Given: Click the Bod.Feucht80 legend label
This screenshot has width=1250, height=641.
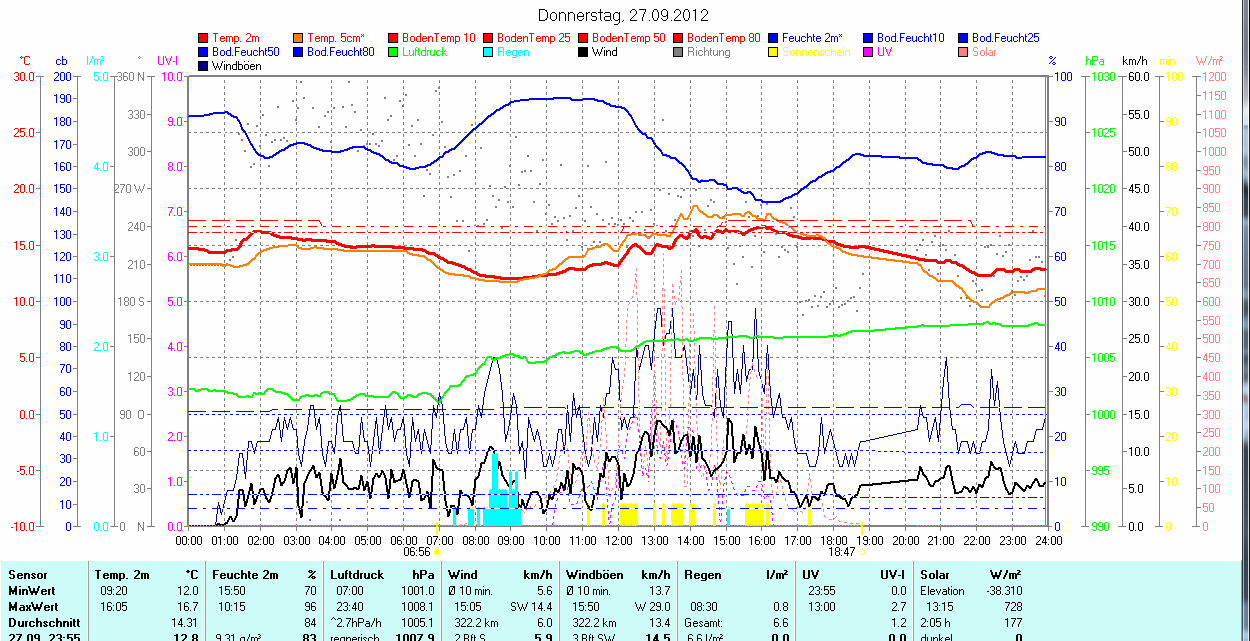Looking at the screenshot, I should [340, 52].
